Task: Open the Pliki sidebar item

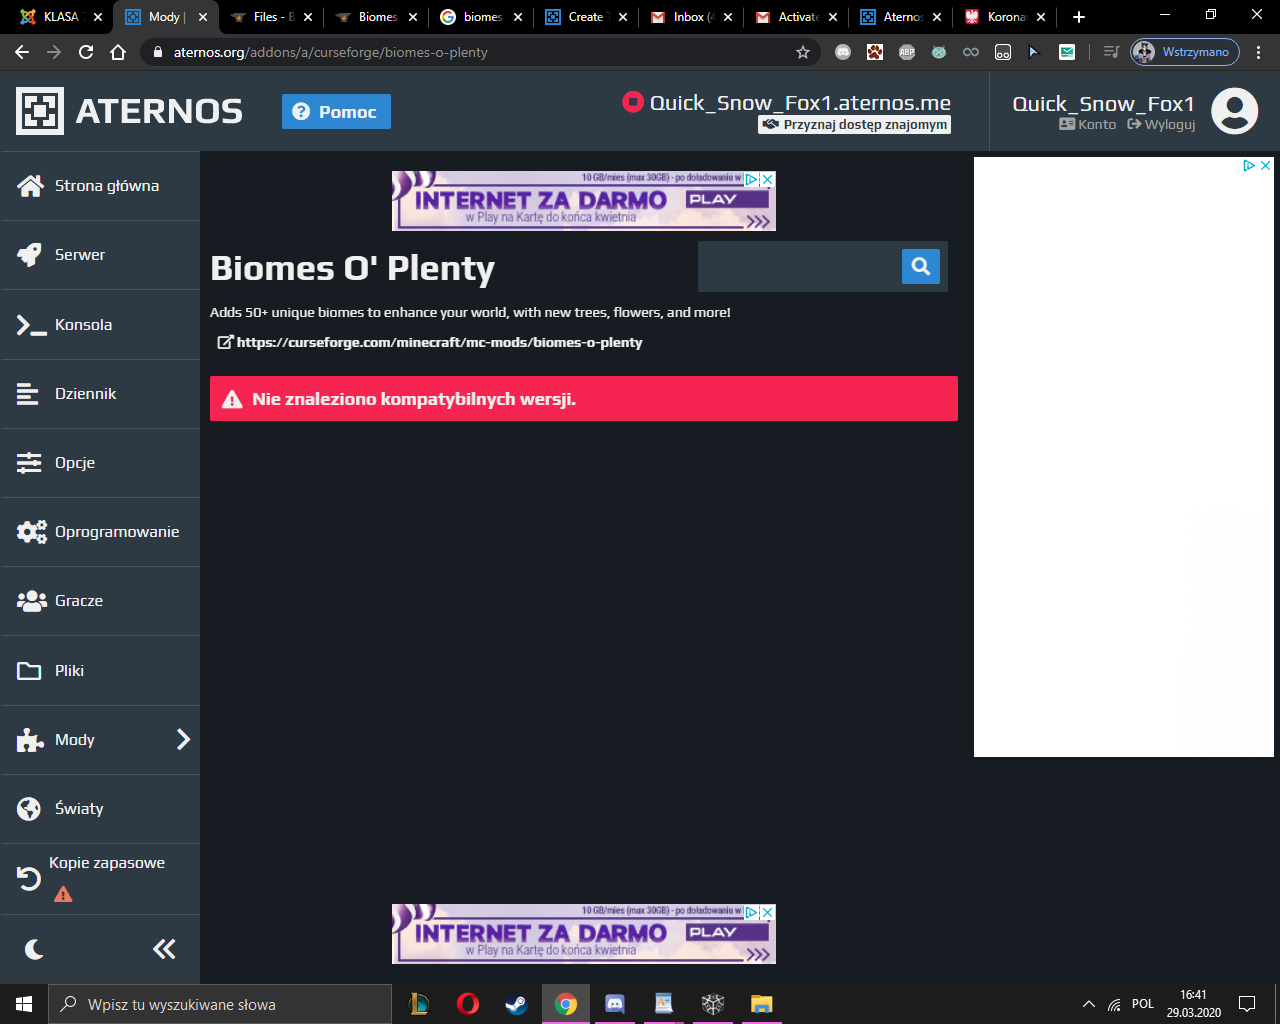Action: (100, 671)
